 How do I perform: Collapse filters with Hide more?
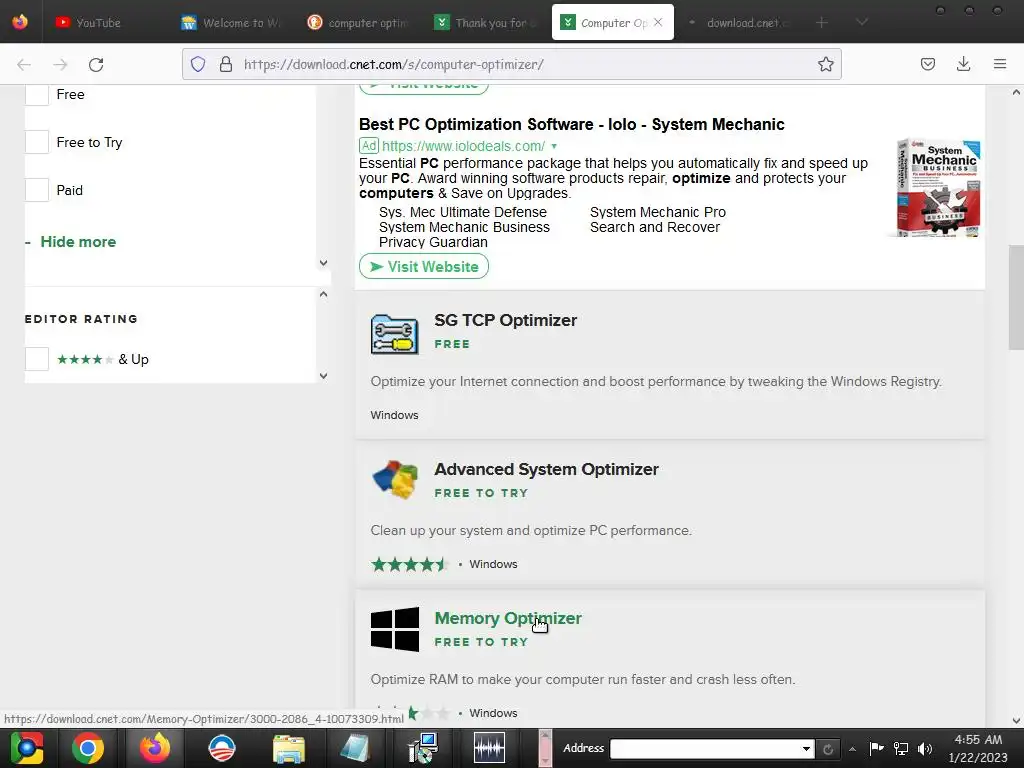point(78,242)
